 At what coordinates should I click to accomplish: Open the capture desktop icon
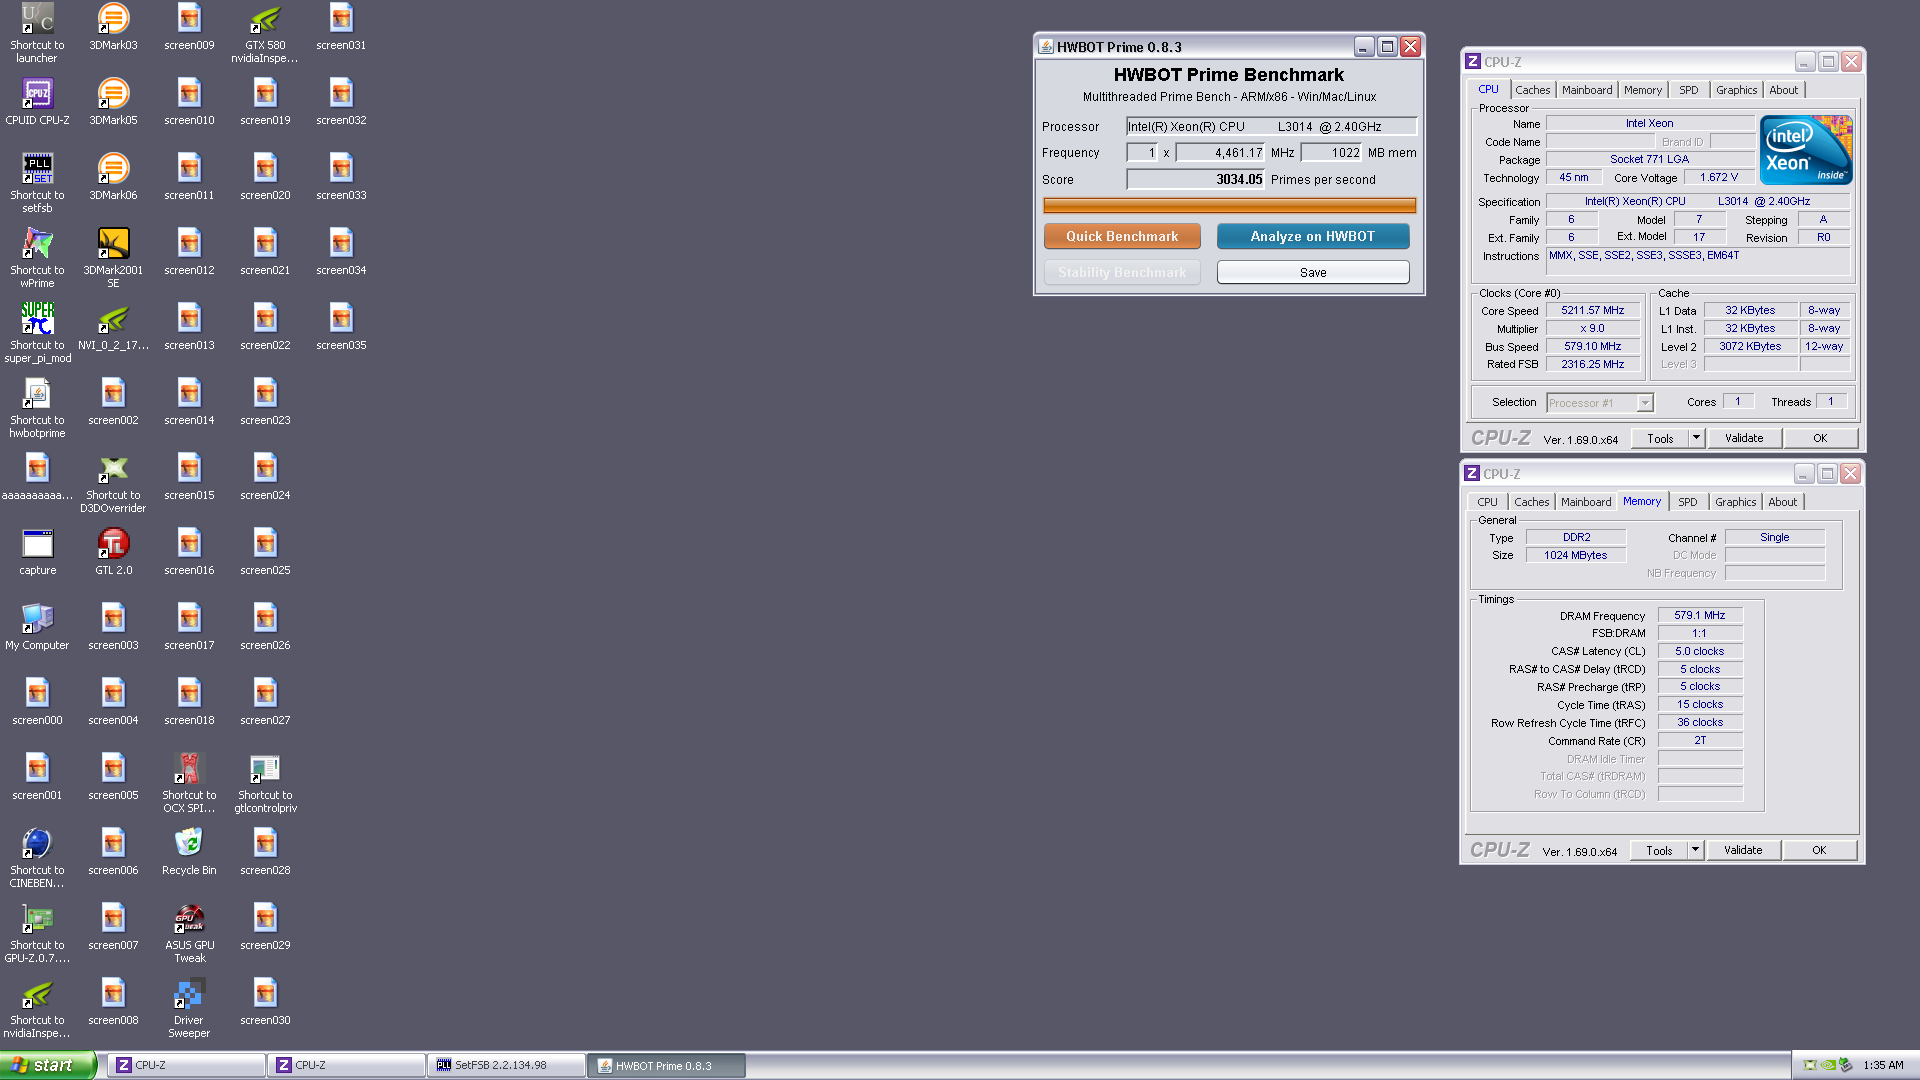click(x=37, y=551)
